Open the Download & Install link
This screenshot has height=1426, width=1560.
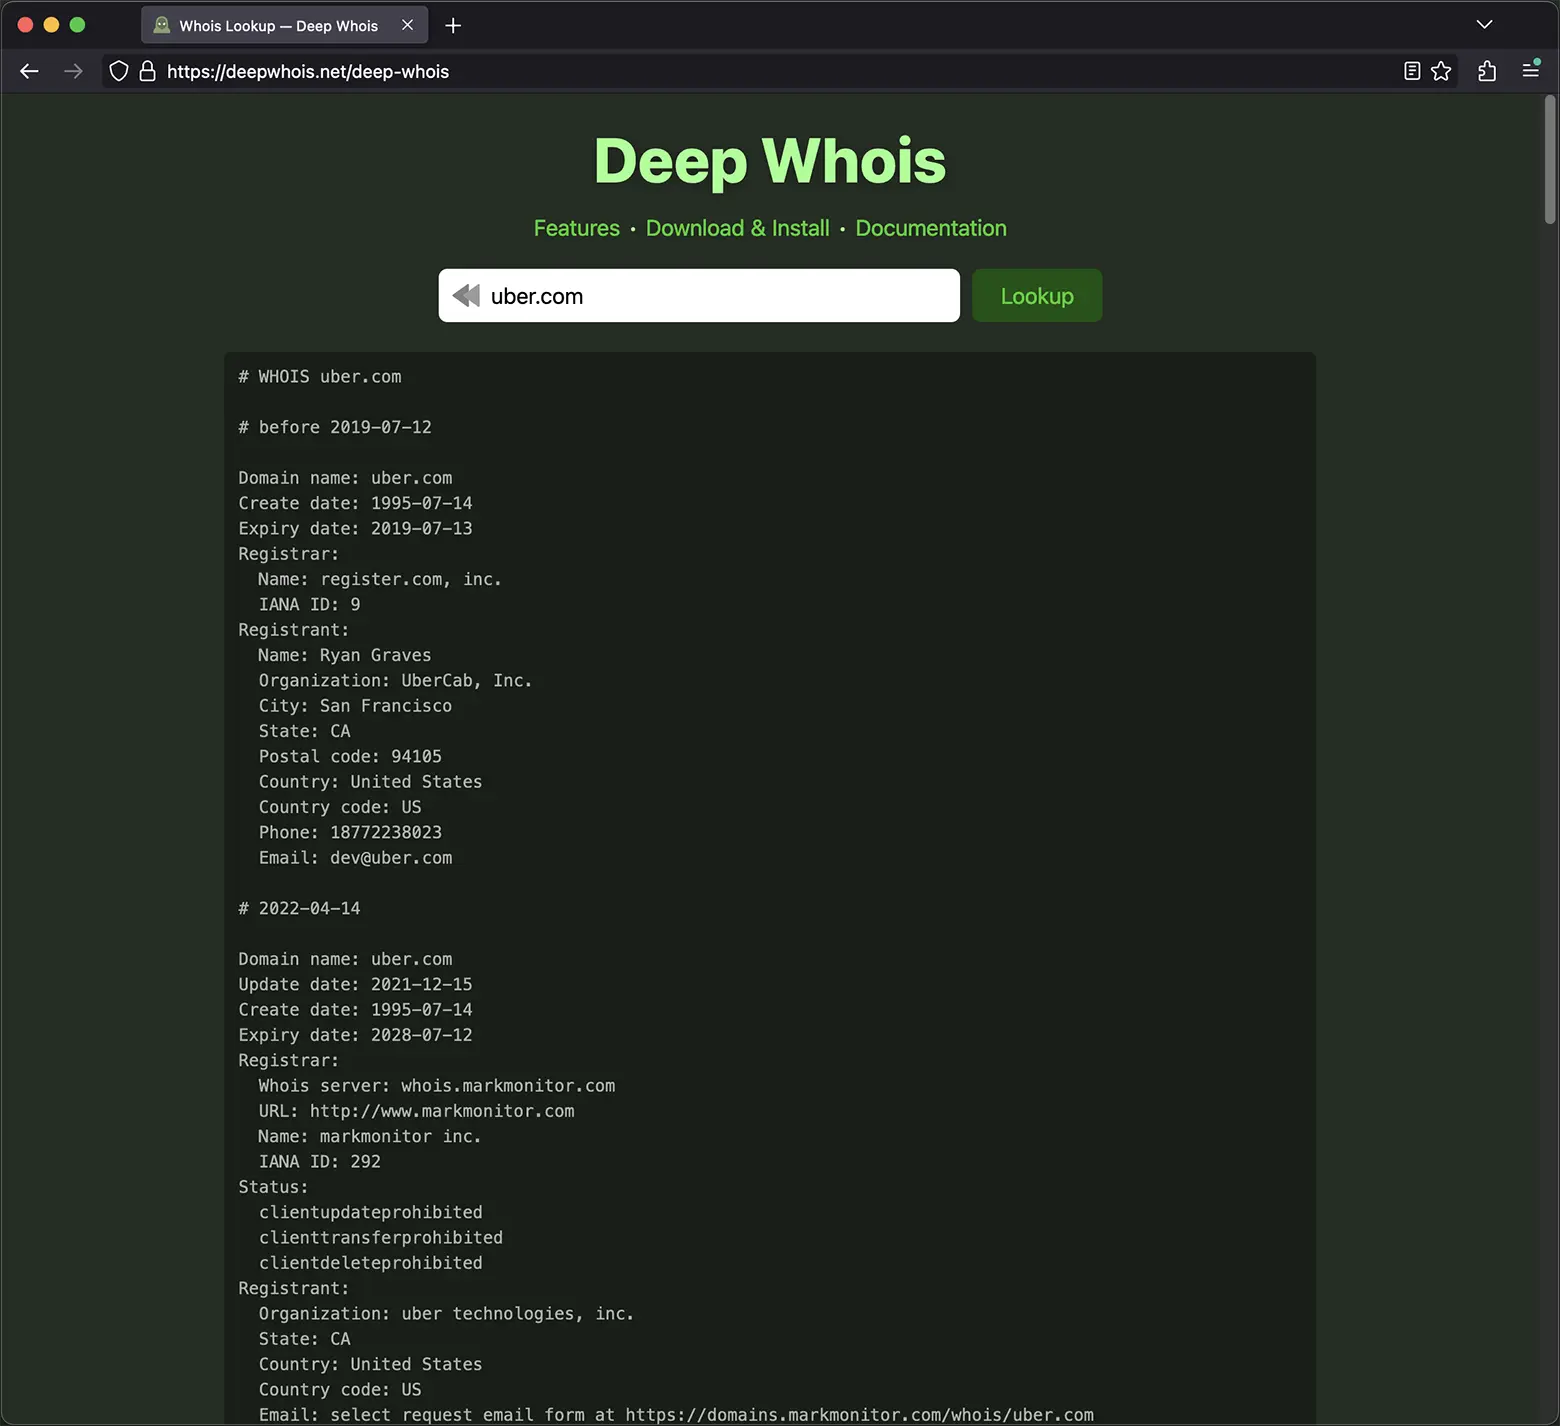coord(737,228)
